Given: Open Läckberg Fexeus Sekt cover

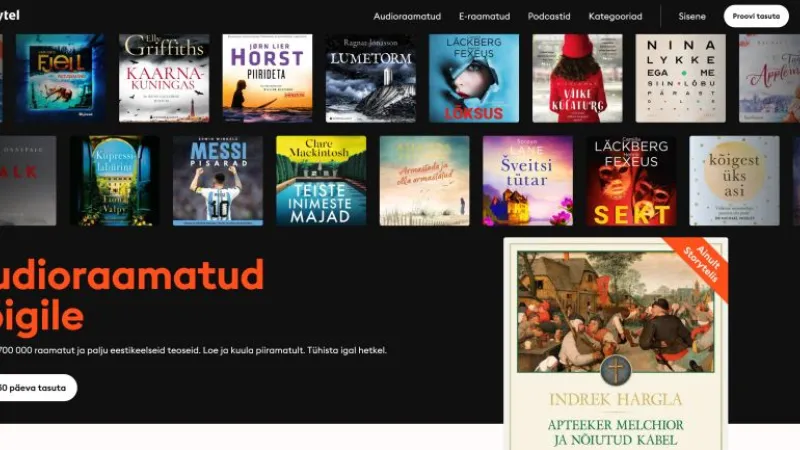Looking at the screenshot, I should (631, 181).
